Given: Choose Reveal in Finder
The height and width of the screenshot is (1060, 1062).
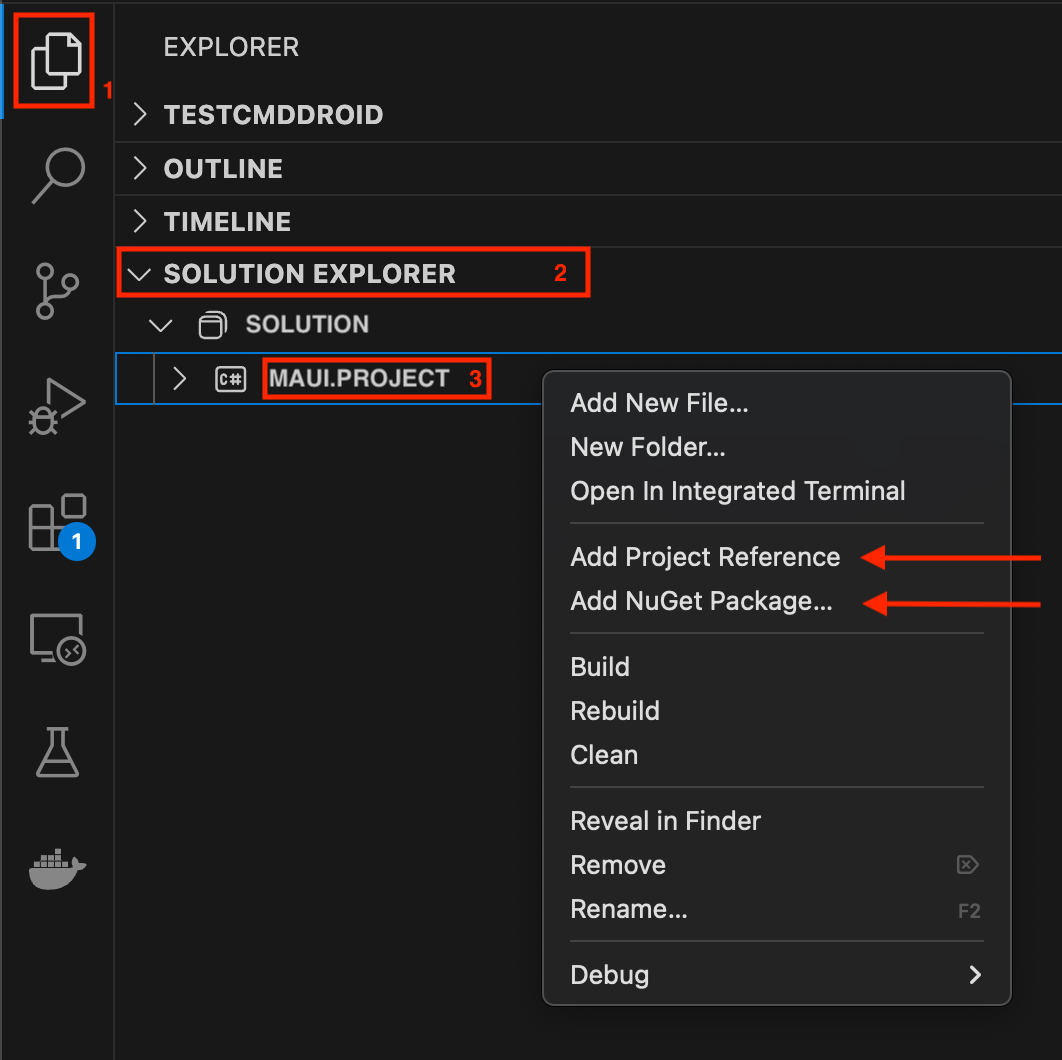Looking at the screenshot, I should click(665, 820).
